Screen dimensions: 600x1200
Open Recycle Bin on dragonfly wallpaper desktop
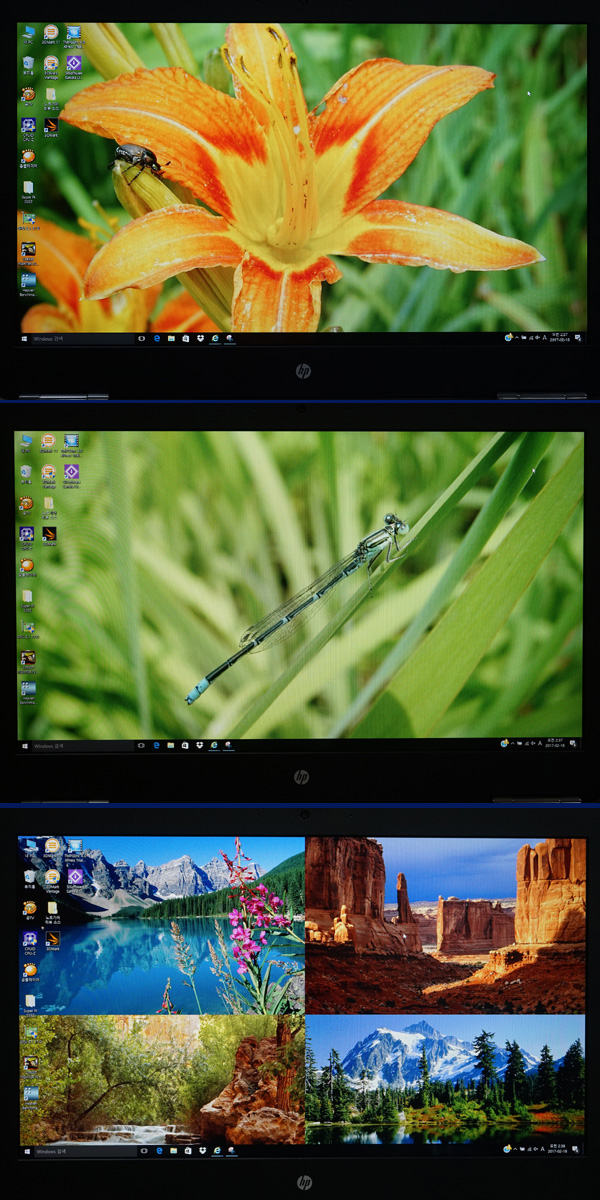click(x=27, y=476)
